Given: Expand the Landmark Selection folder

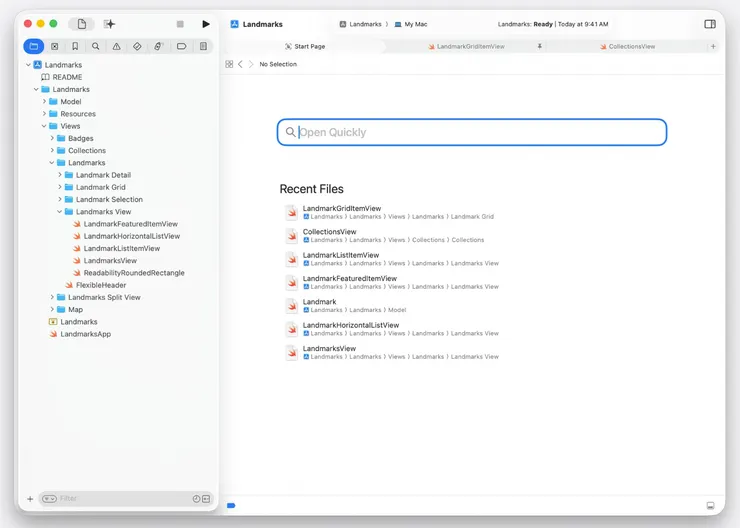Looking at the screenshot, I should [60, 200].
